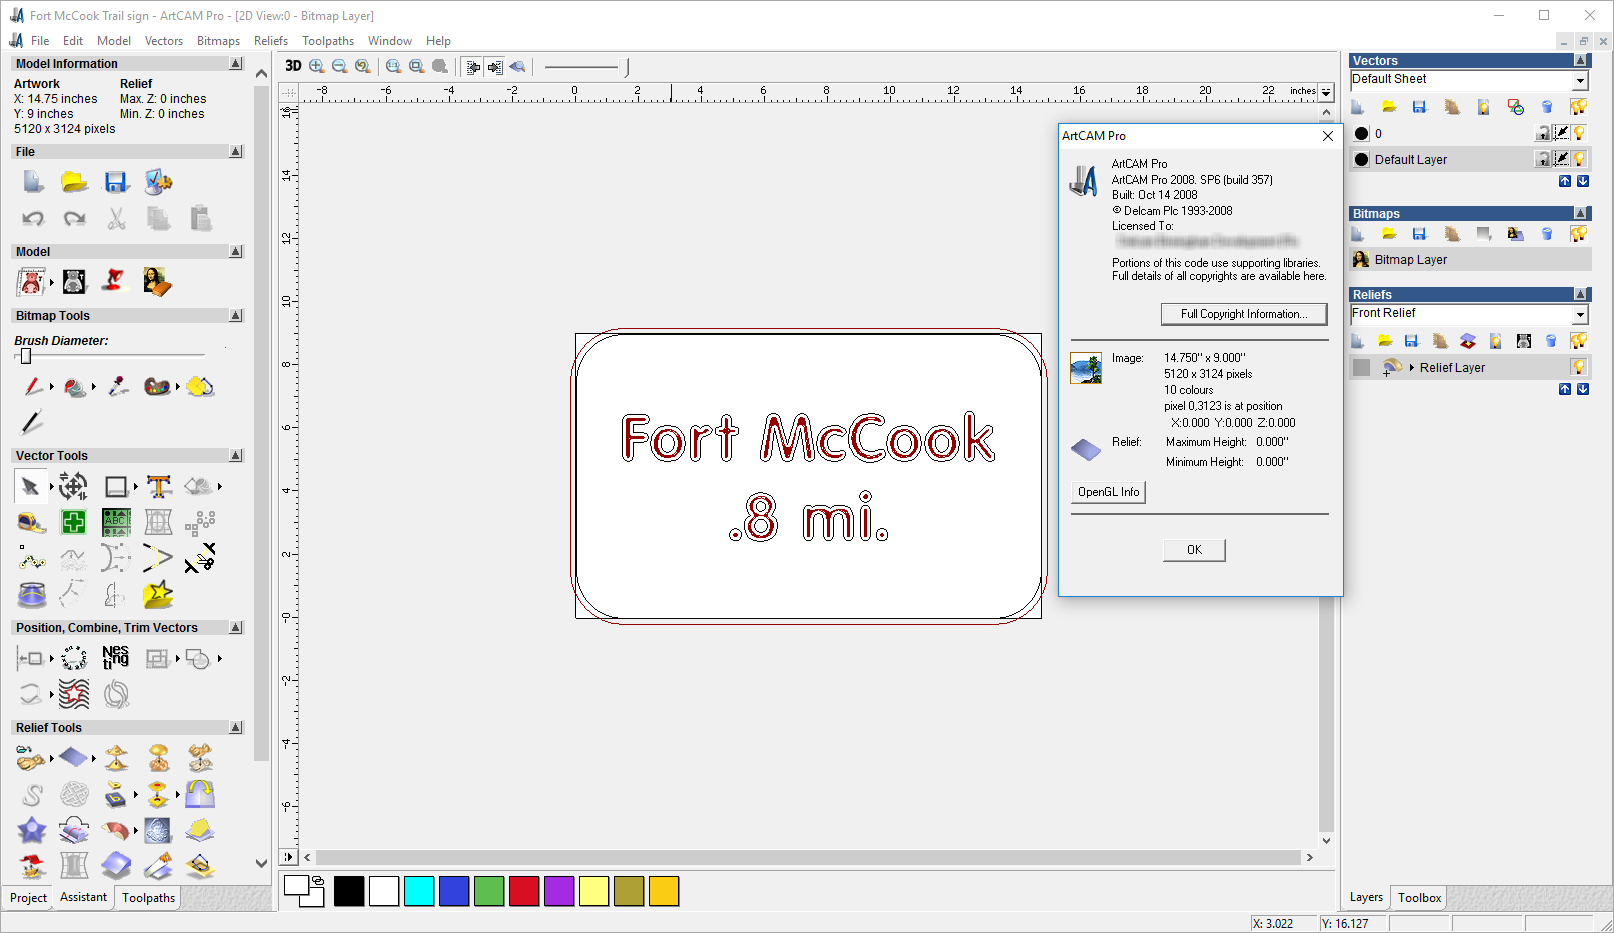
Task: Switch to the Toolbox tab
Action: click(1419, 898)
